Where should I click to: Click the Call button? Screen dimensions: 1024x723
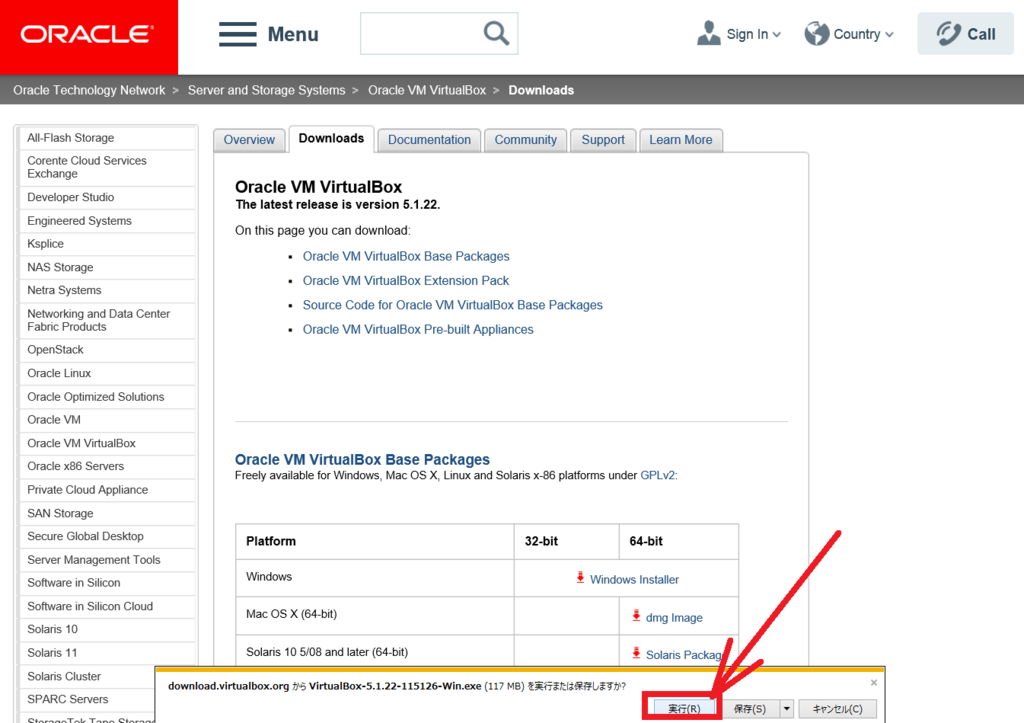pos(965,33)
